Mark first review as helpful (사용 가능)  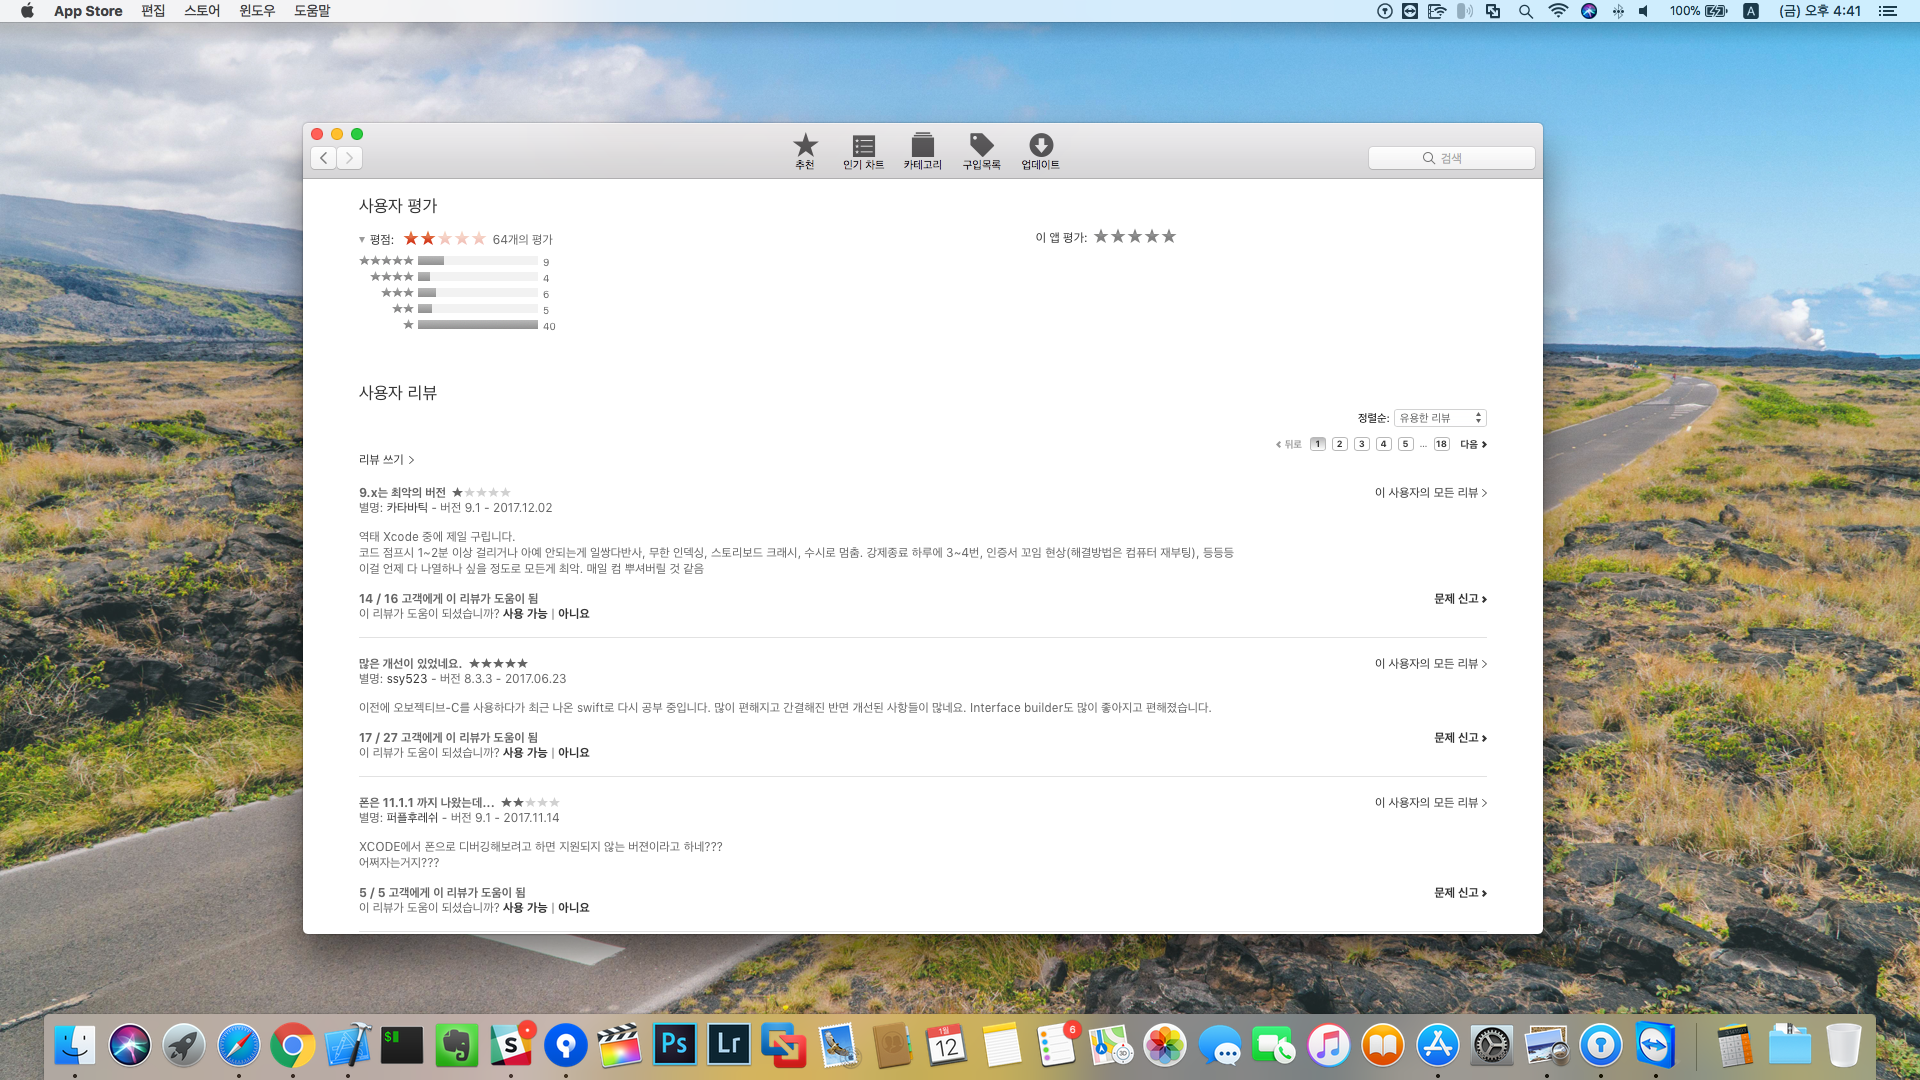point(524,614)
